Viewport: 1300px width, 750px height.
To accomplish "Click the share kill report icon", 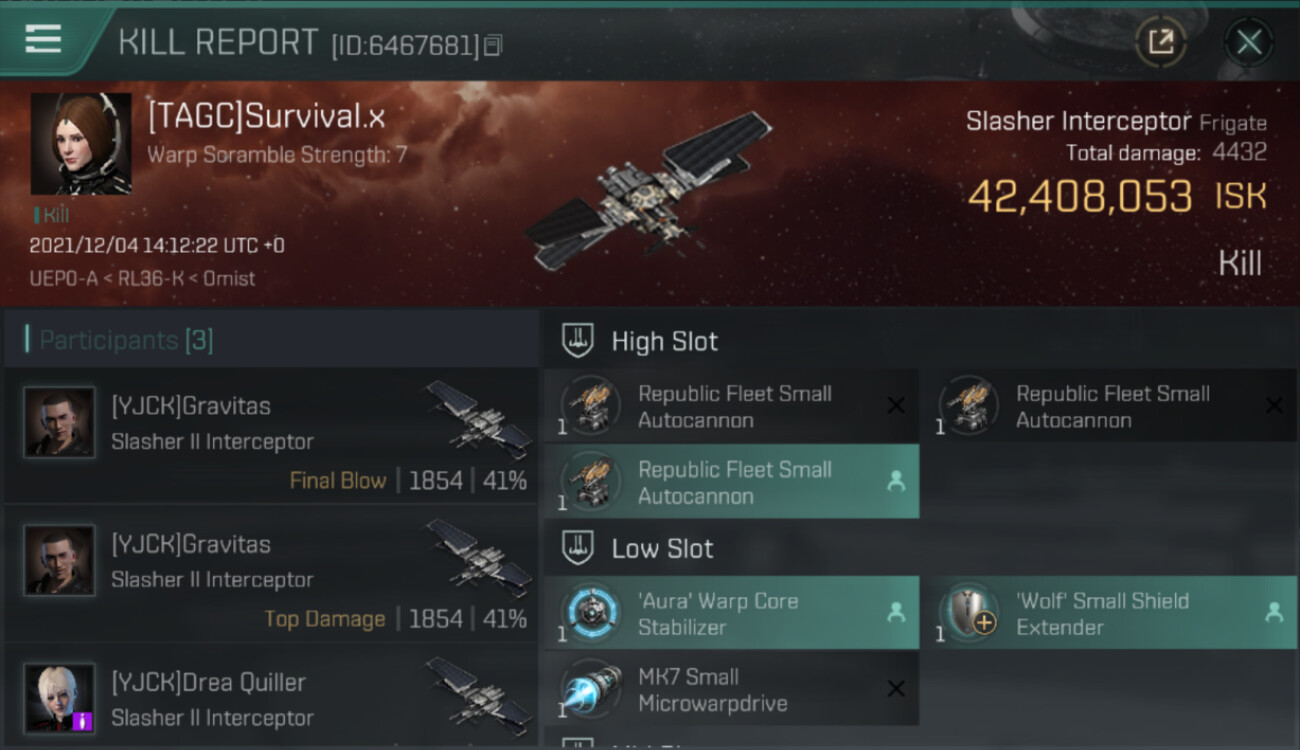I will coord(1160,42).
